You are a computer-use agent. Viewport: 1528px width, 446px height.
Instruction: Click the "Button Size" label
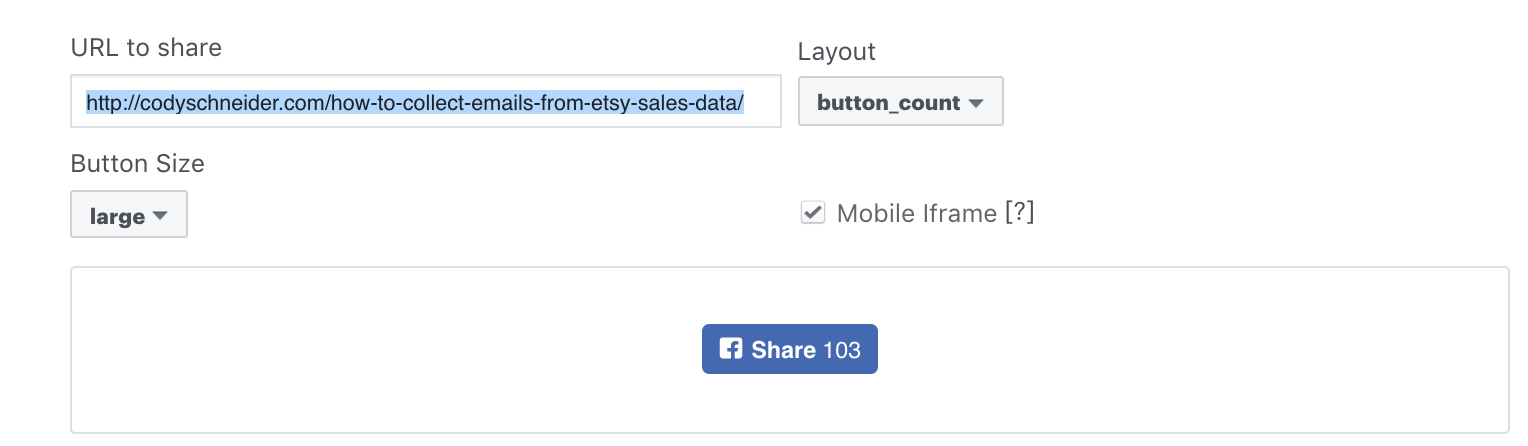click(x=138, y=163)
